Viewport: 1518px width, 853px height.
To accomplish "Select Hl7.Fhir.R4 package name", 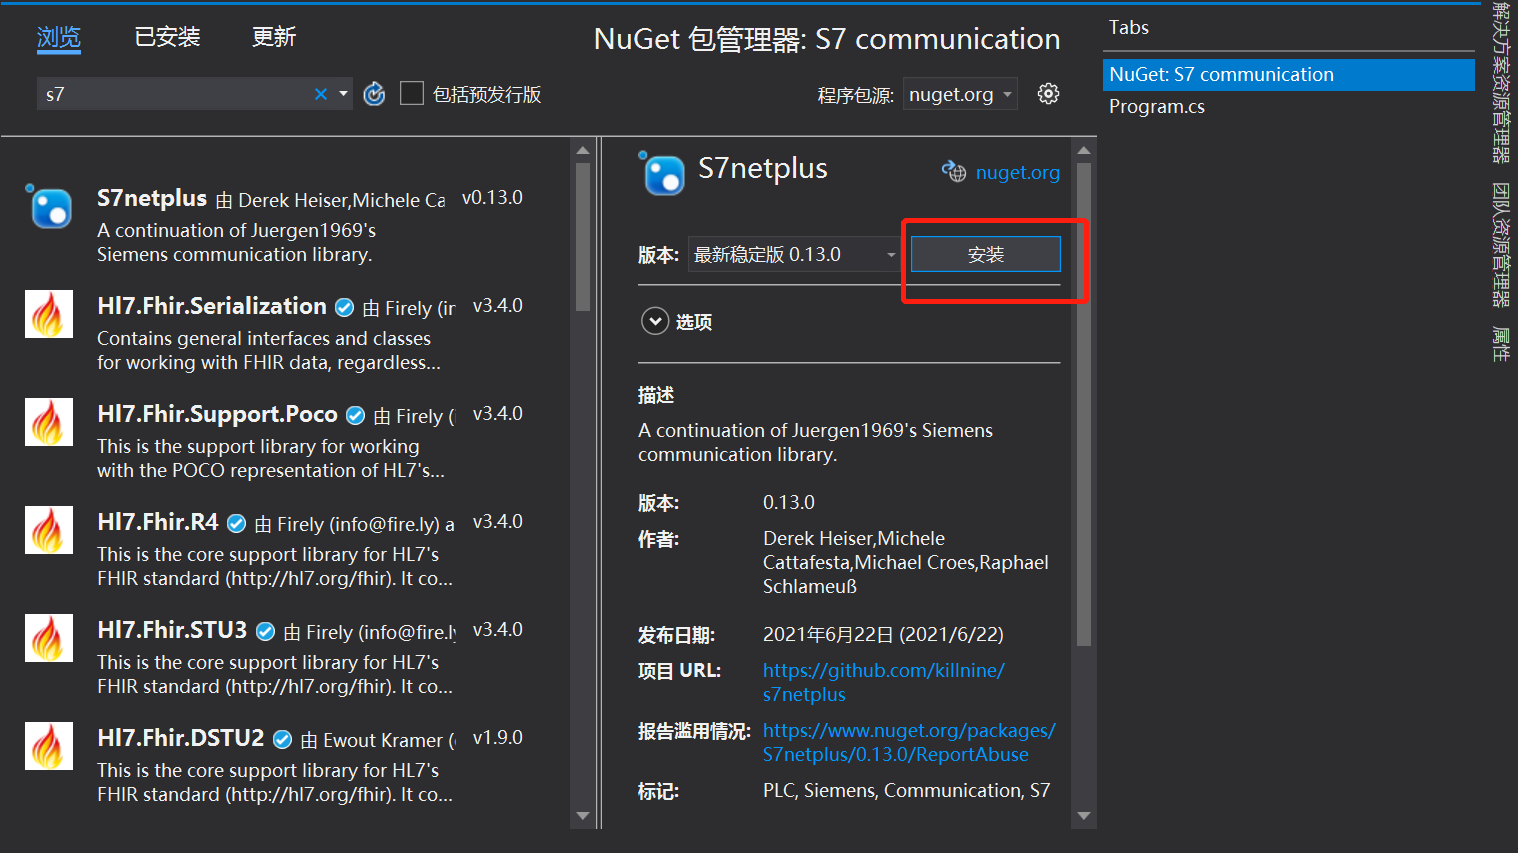I will click(x=158, y=522).
